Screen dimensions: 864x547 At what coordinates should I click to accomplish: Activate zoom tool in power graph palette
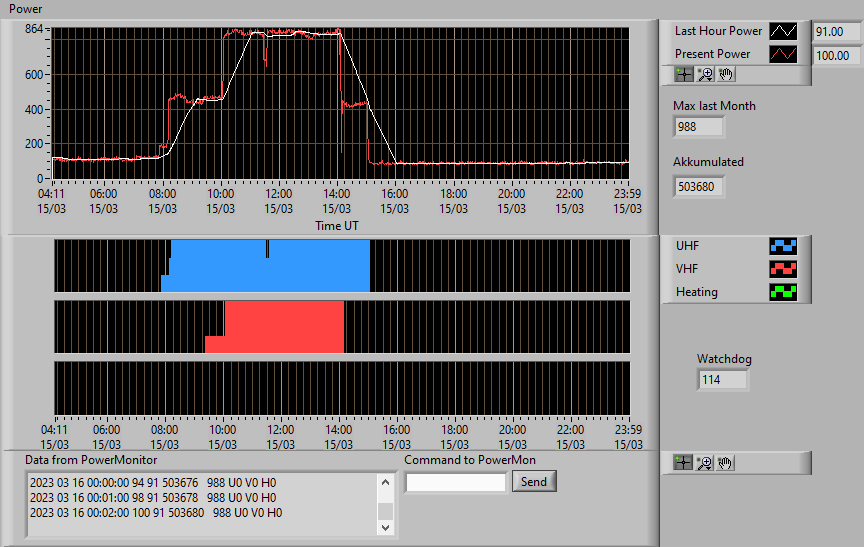pos(705,74)
